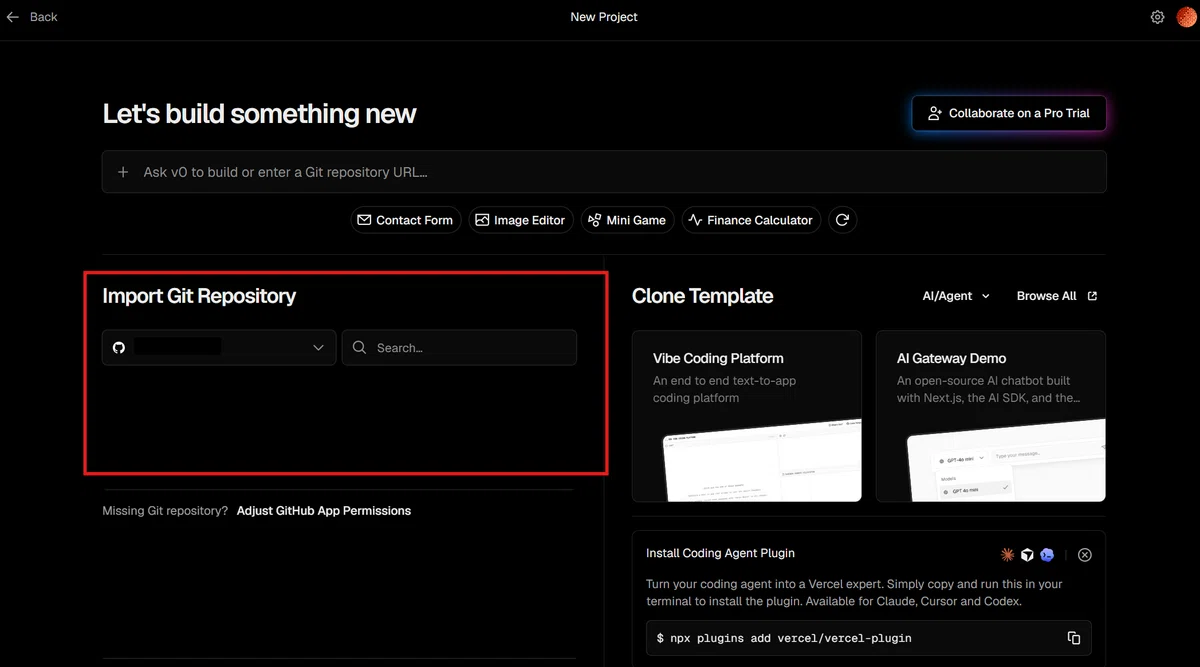Refresh the prompt suggestion chips

pos(843,220)
